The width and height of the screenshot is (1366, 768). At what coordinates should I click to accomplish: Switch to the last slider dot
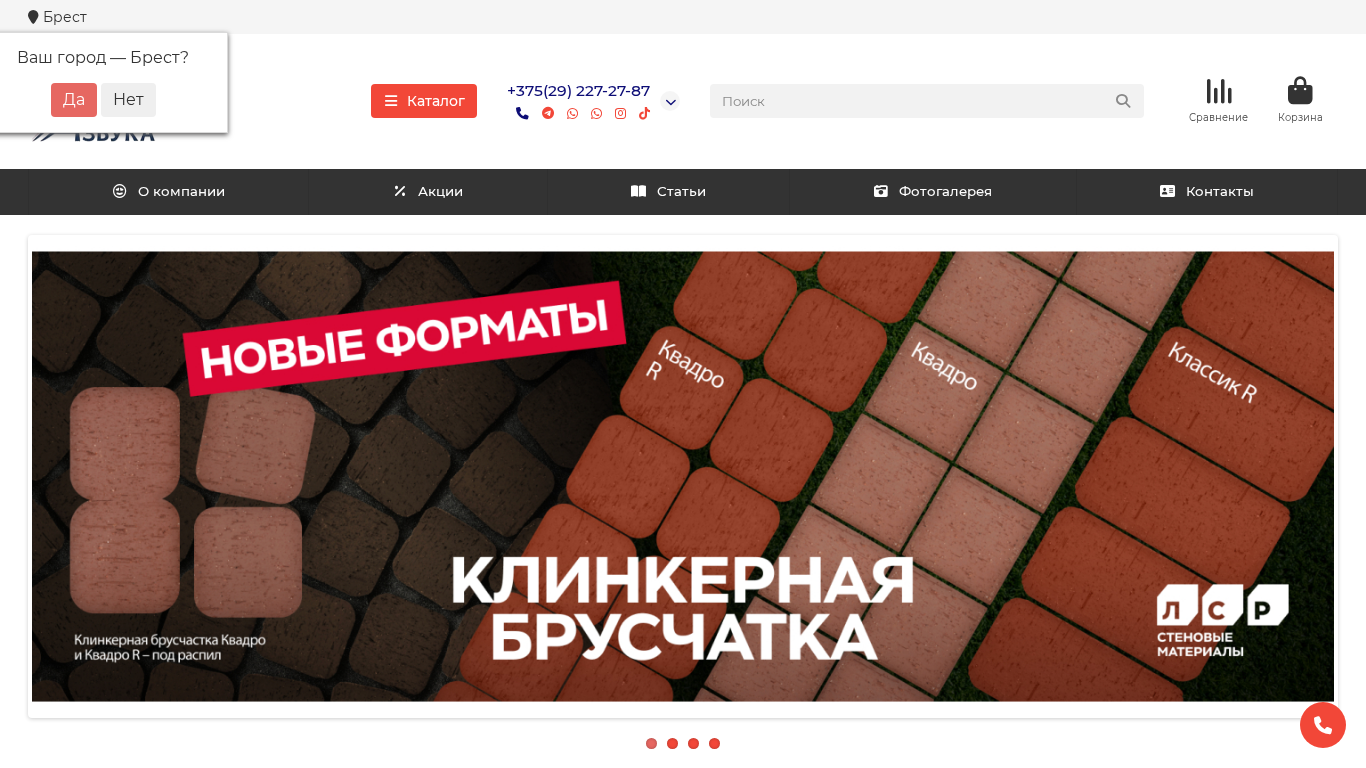[x=714, y=743]
